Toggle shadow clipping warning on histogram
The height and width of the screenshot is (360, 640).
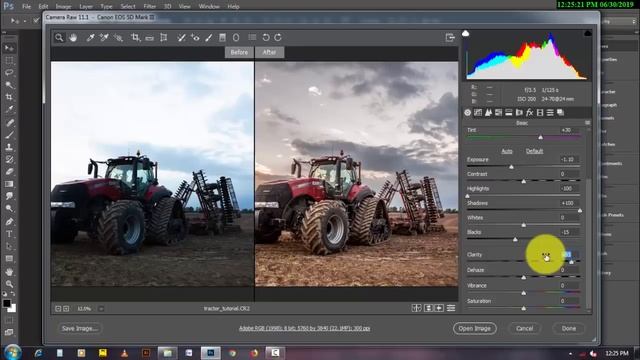click(x=465, y=33)
